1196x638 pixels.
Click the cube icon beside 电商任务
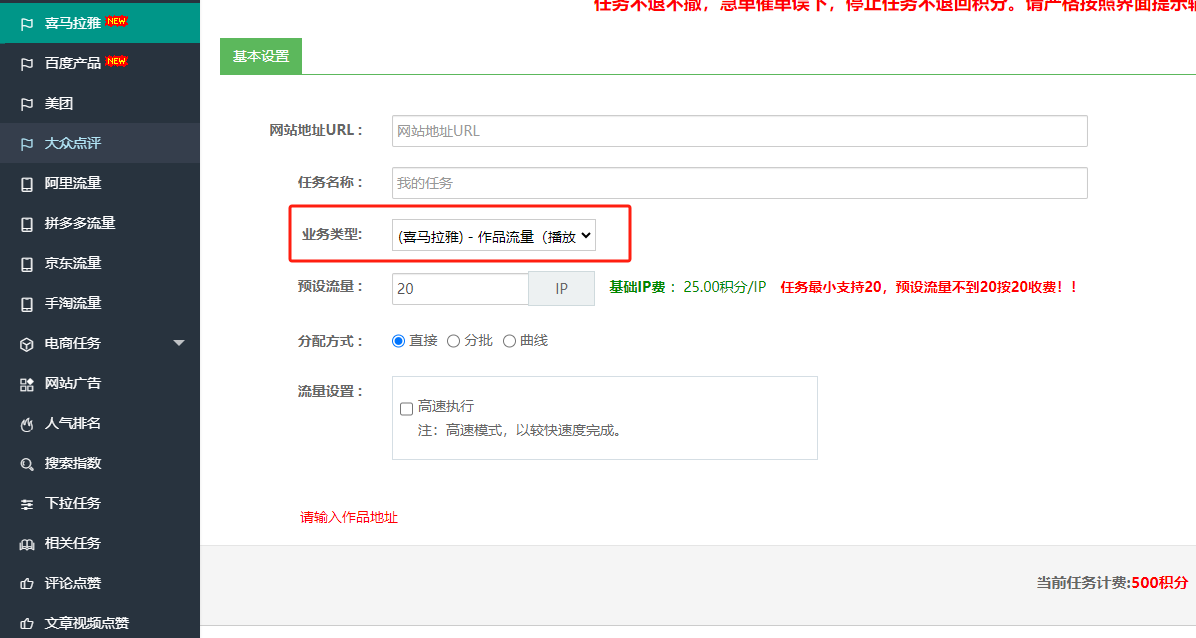click(x=27, y=344)
